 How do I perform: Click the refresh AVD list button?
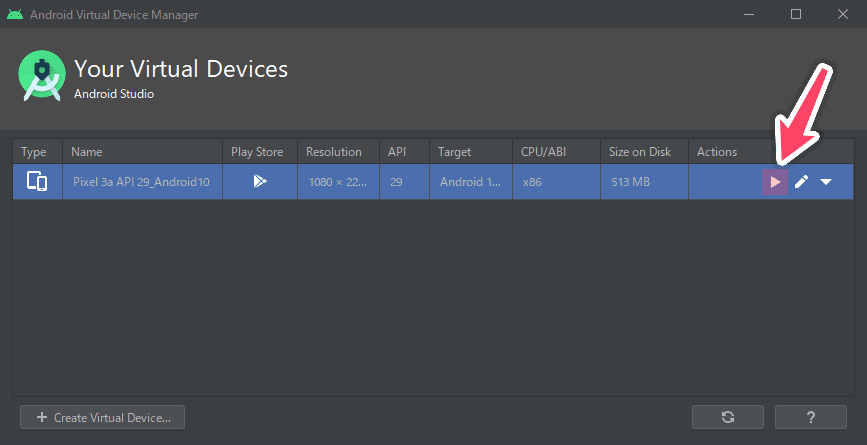(728, 417)
